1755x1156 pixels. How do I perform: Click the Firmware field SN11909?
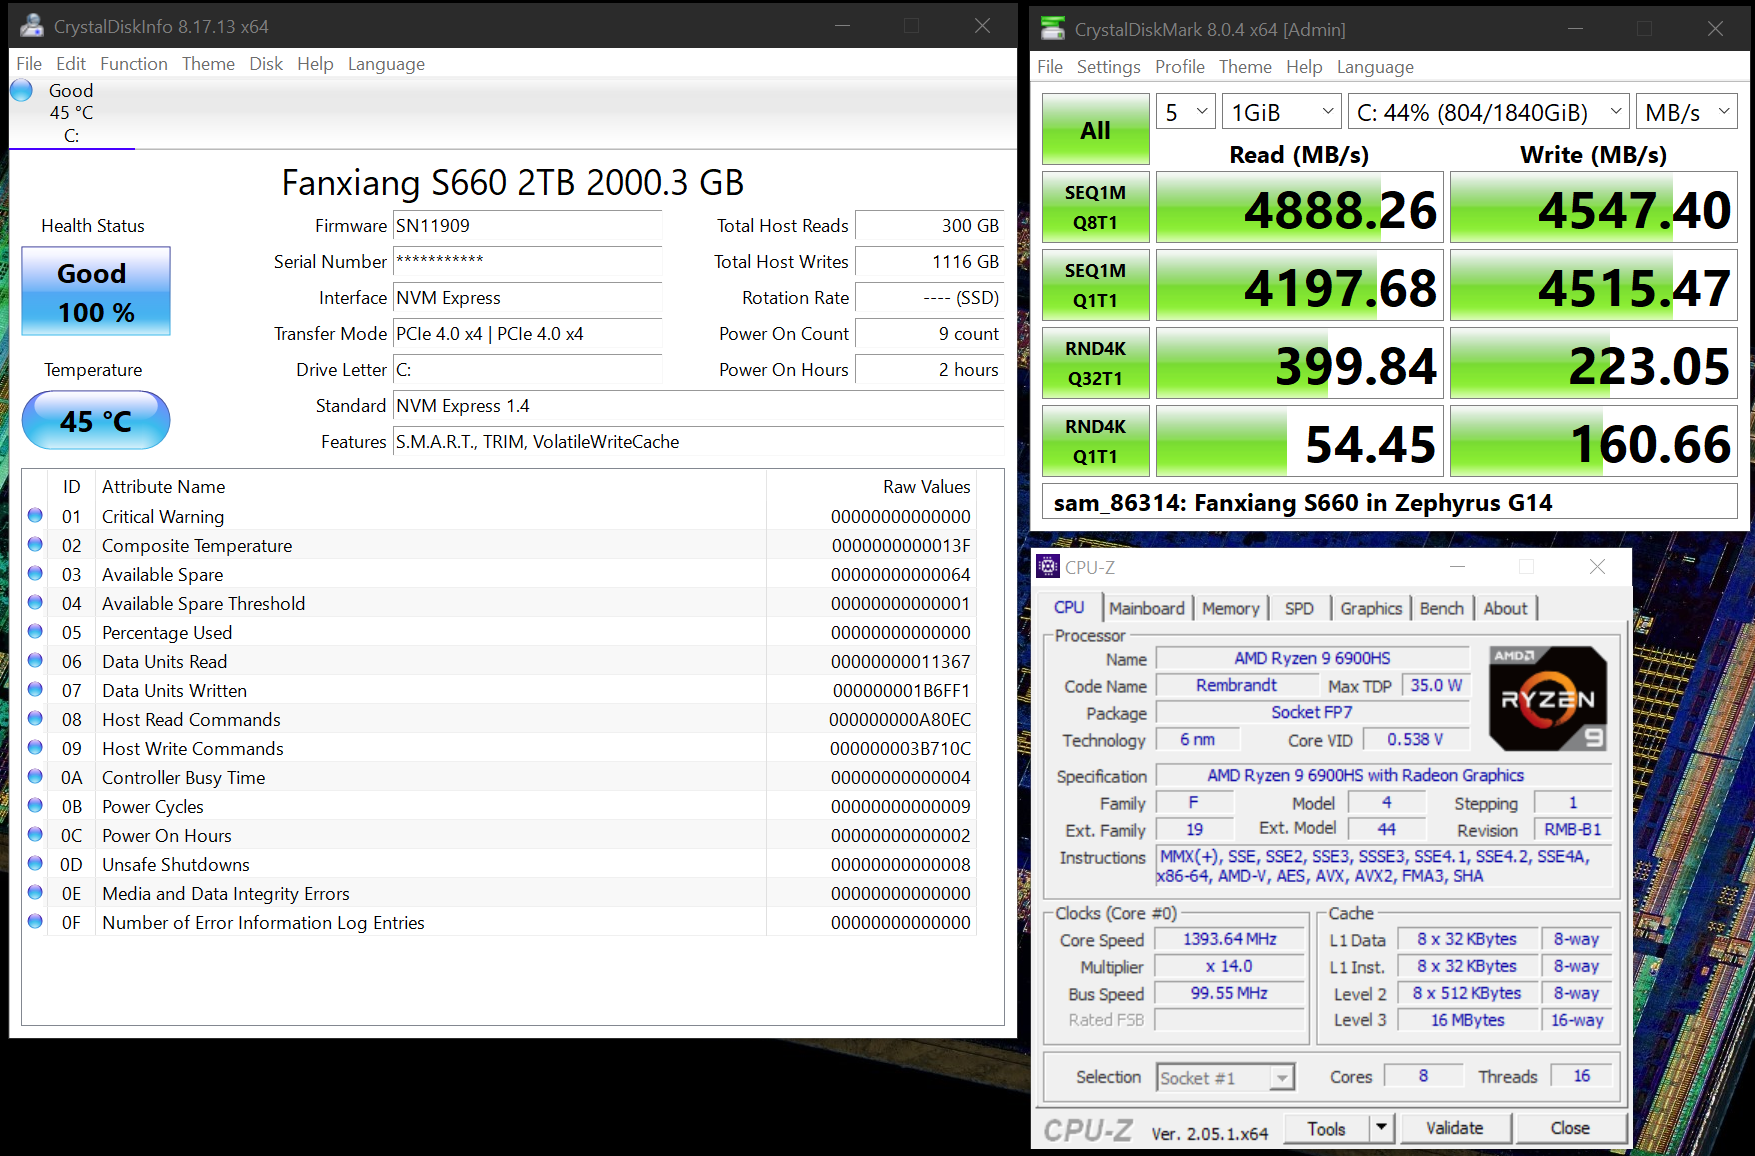point(527,226)
